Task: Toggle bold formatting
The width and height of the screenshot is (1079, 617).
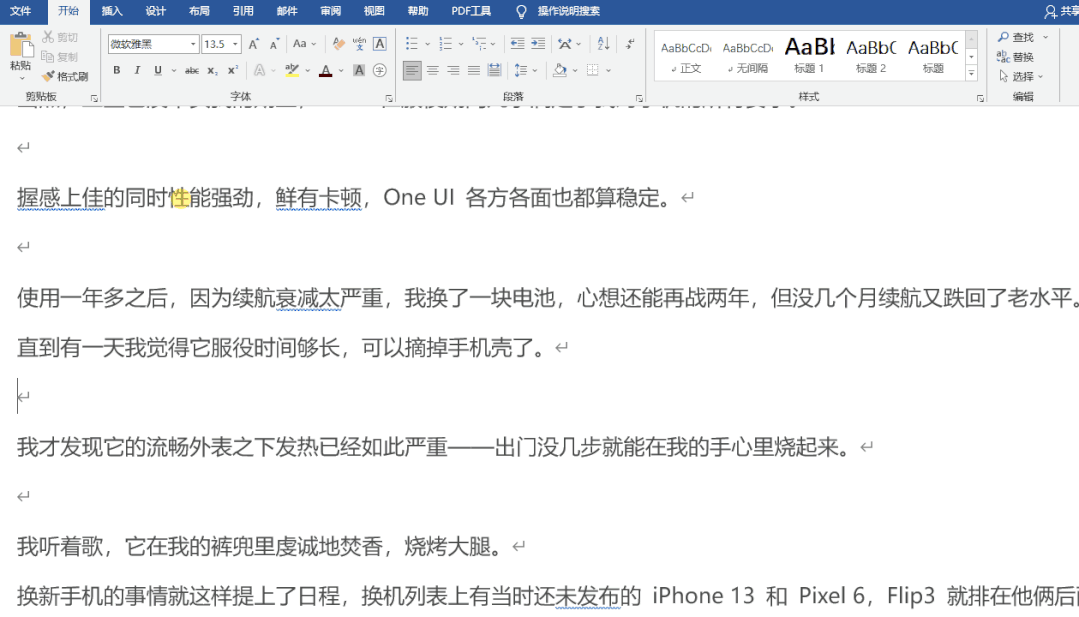Action: (x=117, y=70)
